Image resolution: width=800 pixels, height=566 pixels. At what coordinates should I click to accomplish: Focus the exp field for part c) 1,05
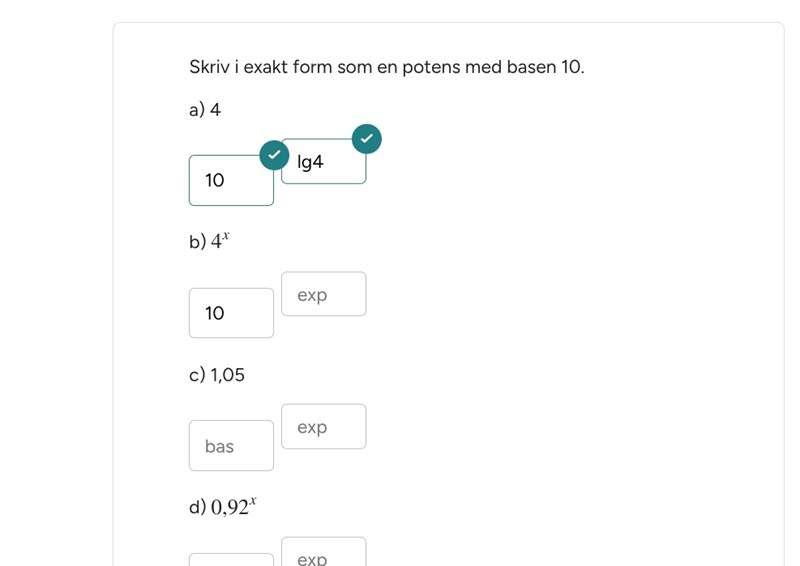(324, 427)
